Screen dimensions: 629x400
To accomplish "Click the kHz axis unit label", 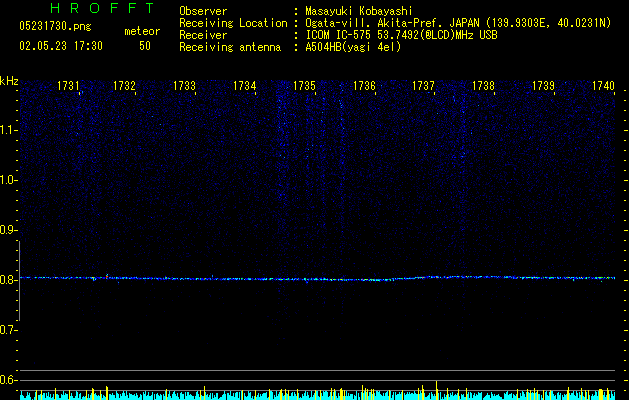I will [9, 81].
